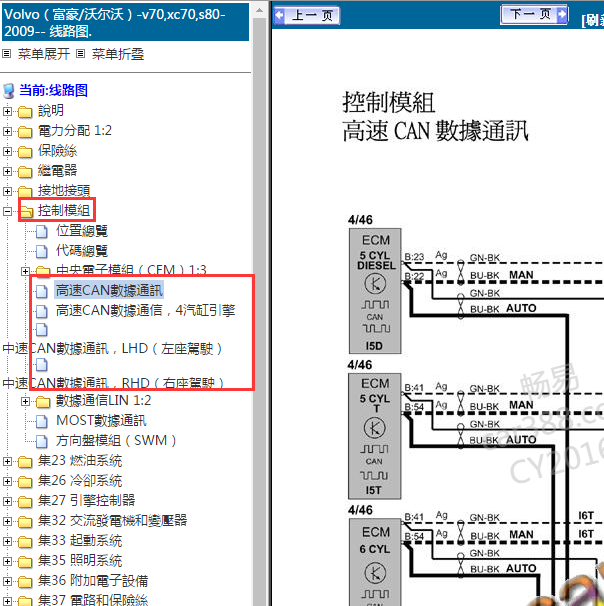
Task: Click the 代碼總覽 page icon
Action: coord(42,252)
